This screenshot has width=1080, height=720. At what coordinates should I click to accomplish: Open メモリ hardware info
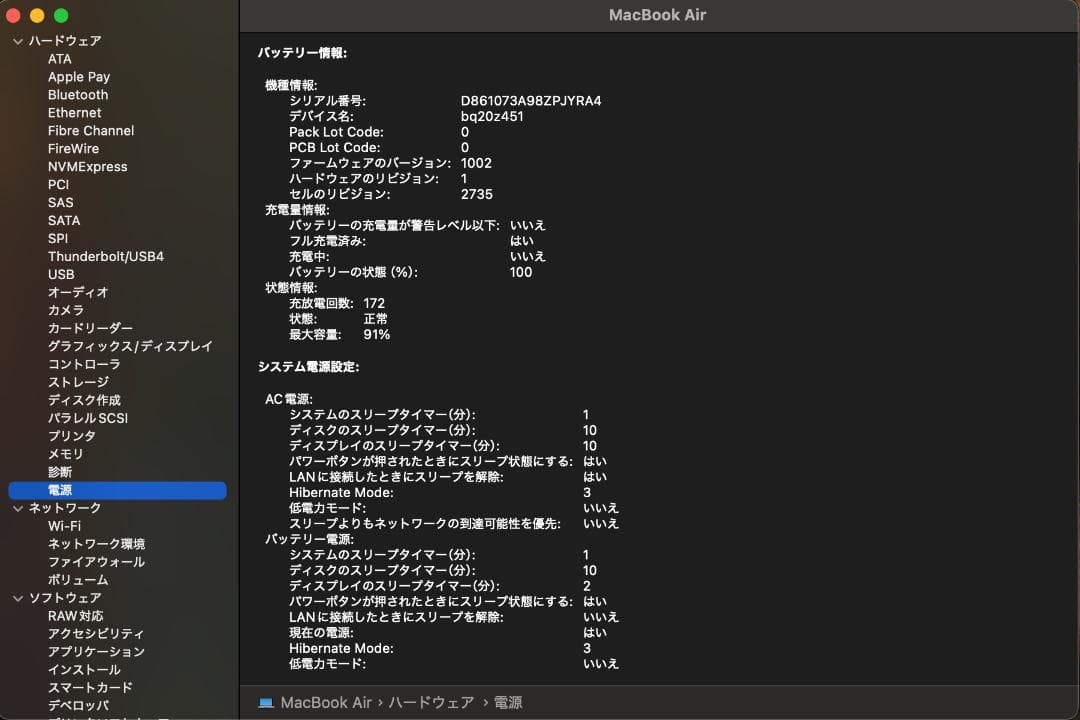(65, 454)
